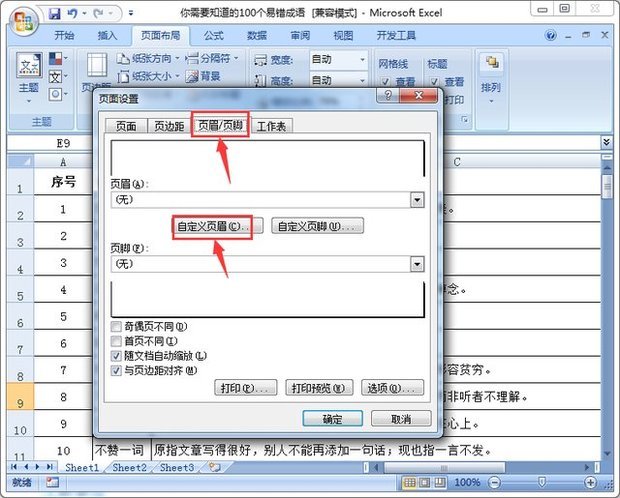Uncheck align with page margins (与页边距对齐)
620x498 pixels.
point(116,371)
